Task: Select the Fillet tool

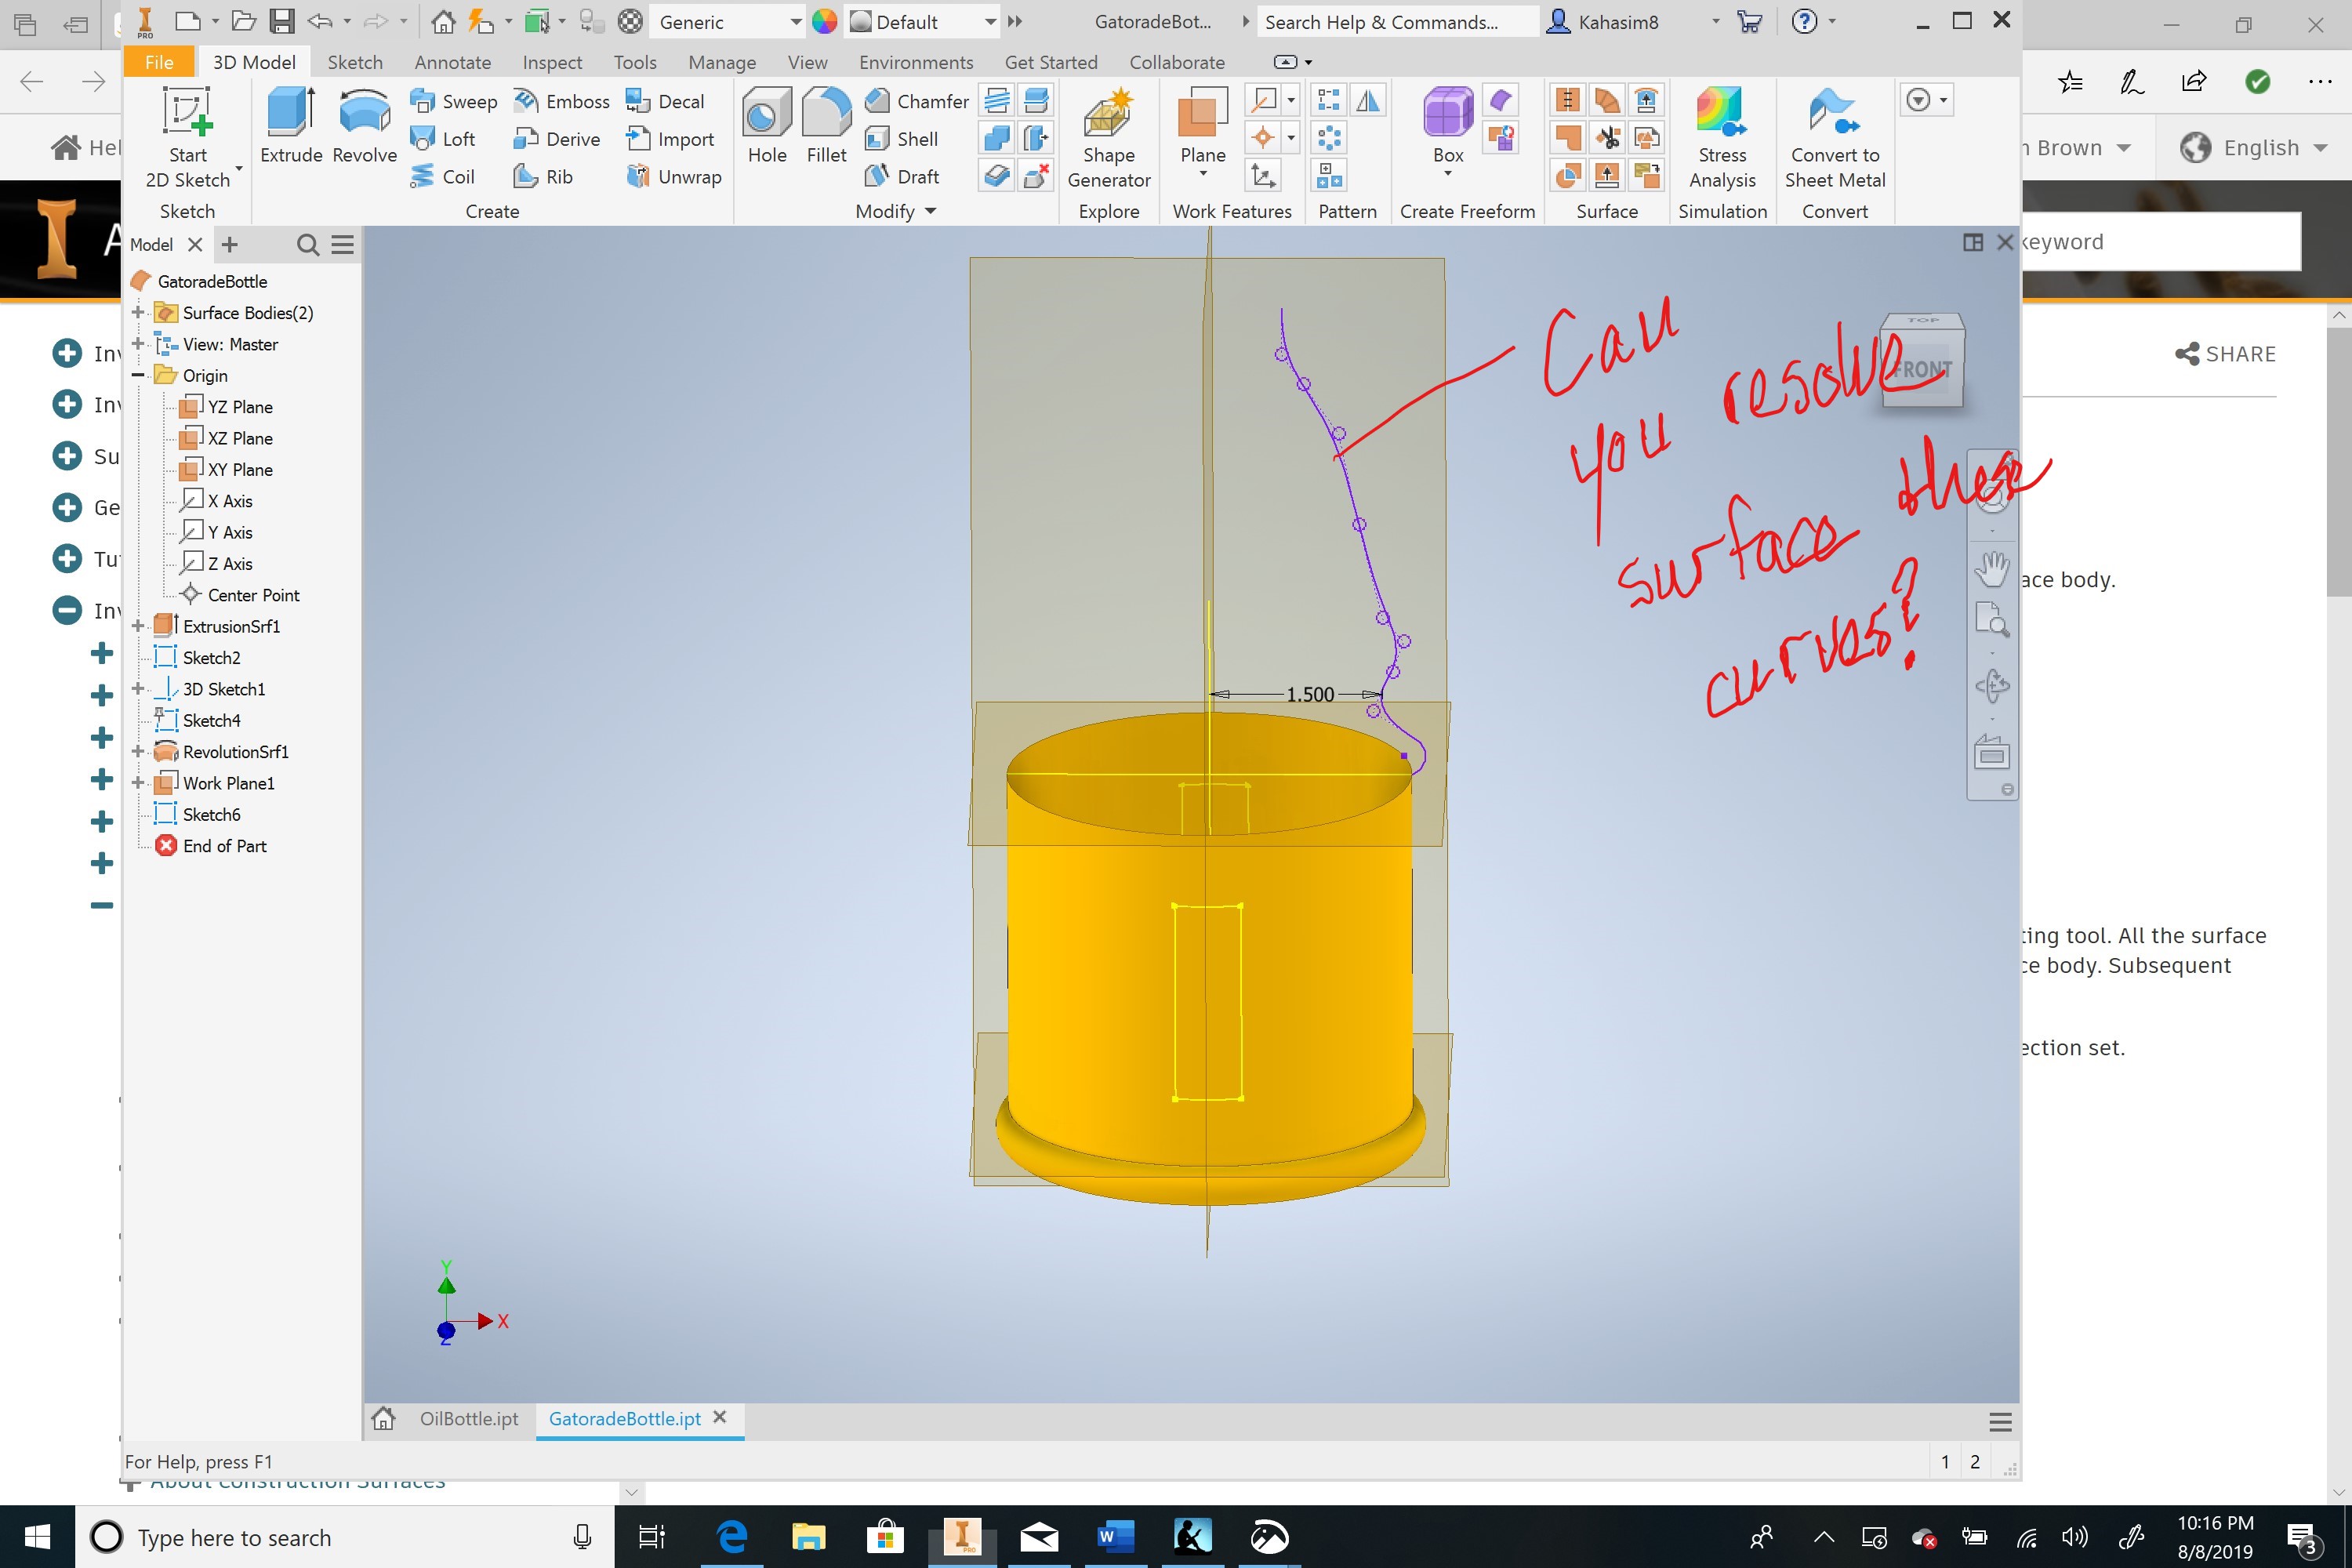Action: [x=825, y=125]
